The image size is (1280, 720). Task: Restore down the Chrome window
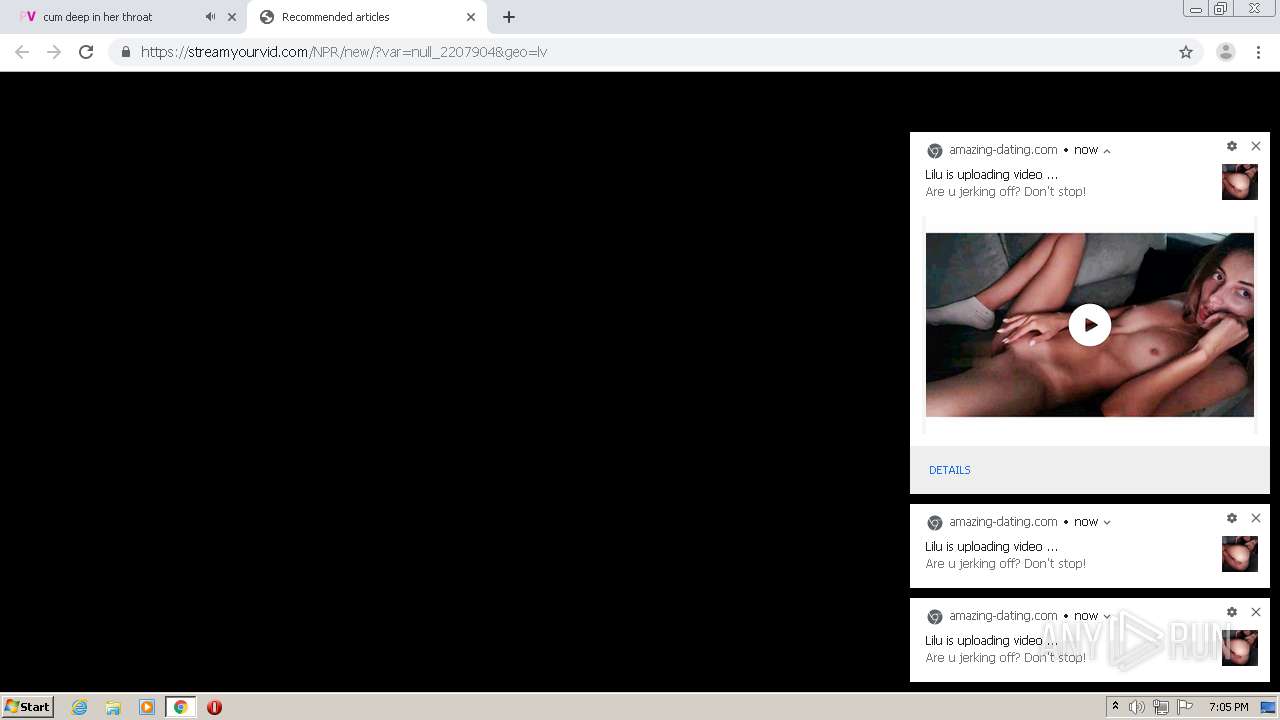click(1220, 9)
